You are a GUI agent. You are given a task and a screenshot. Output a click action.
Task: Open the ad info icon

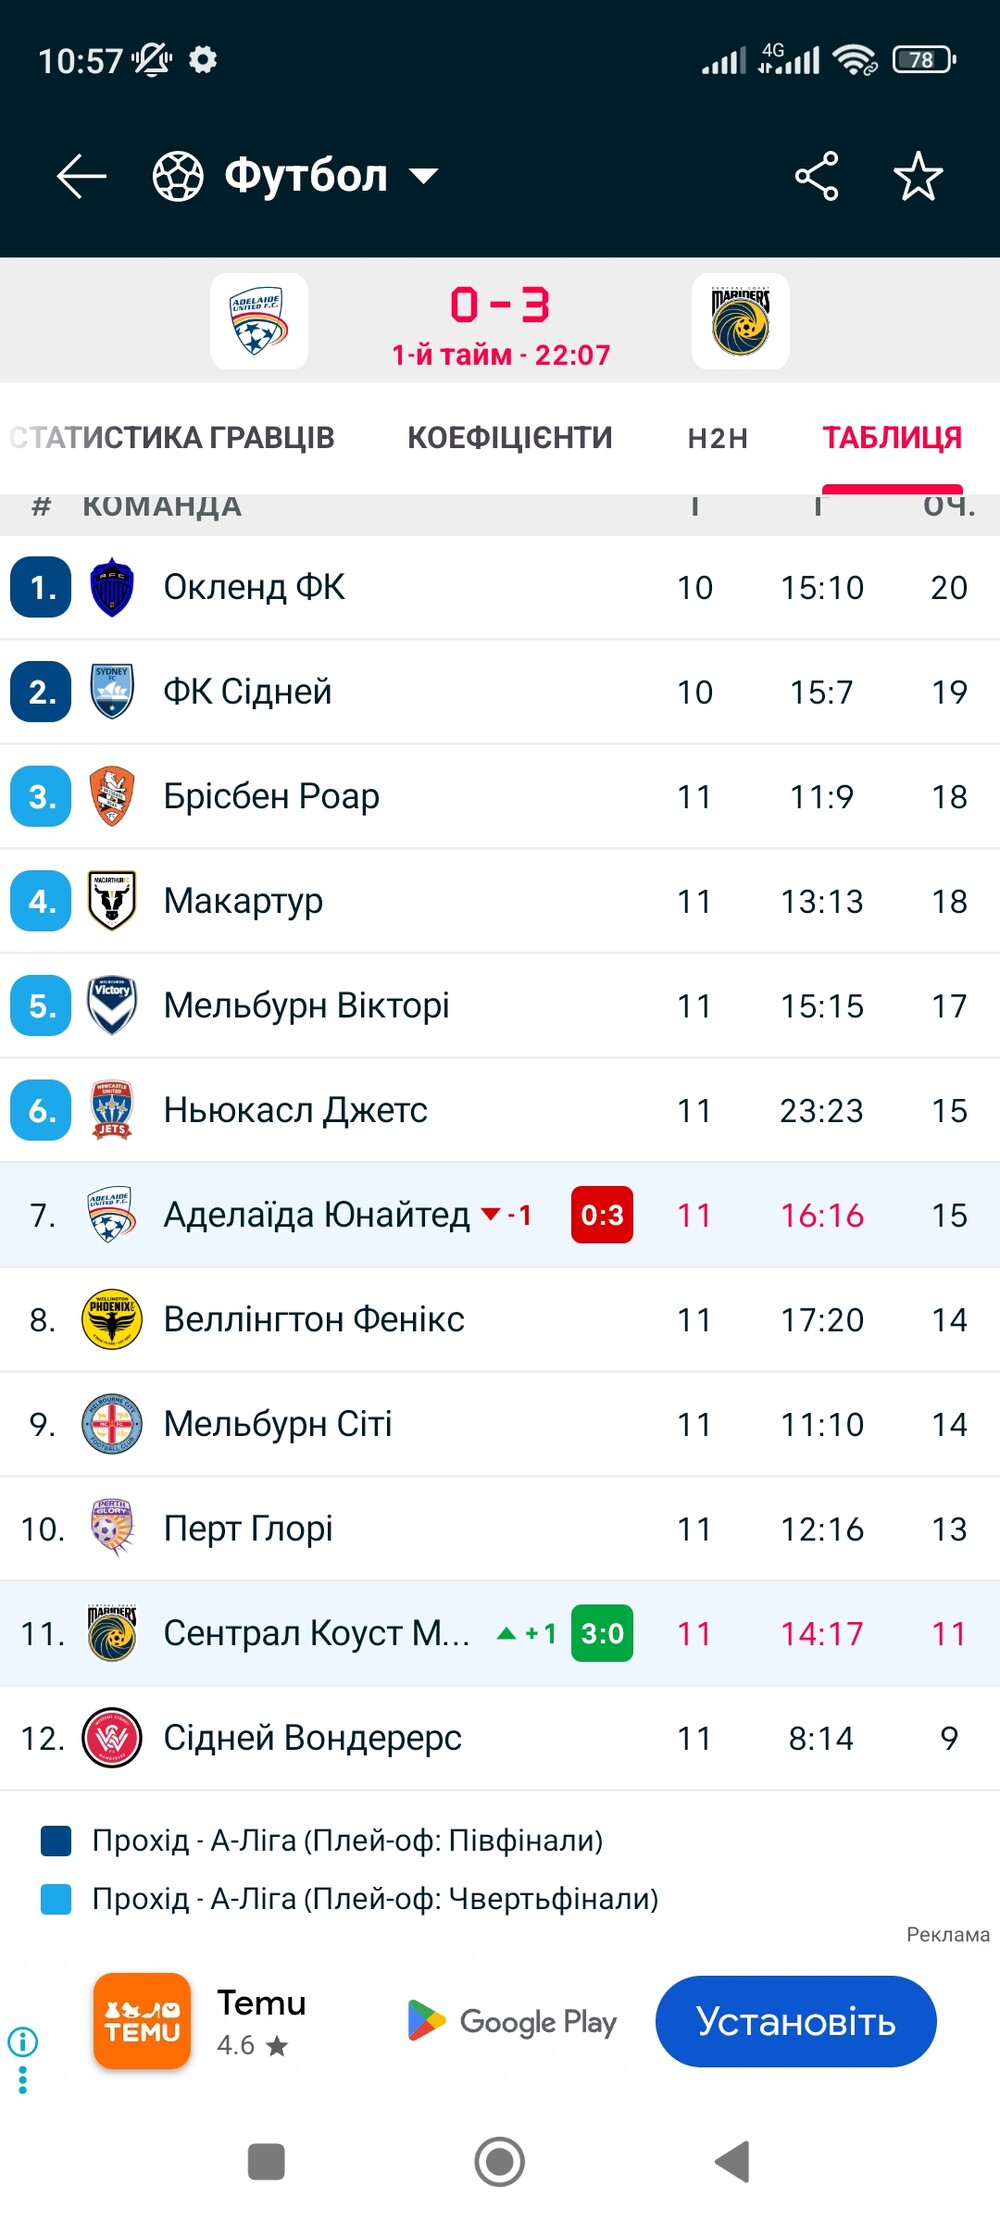[23, 2041]
